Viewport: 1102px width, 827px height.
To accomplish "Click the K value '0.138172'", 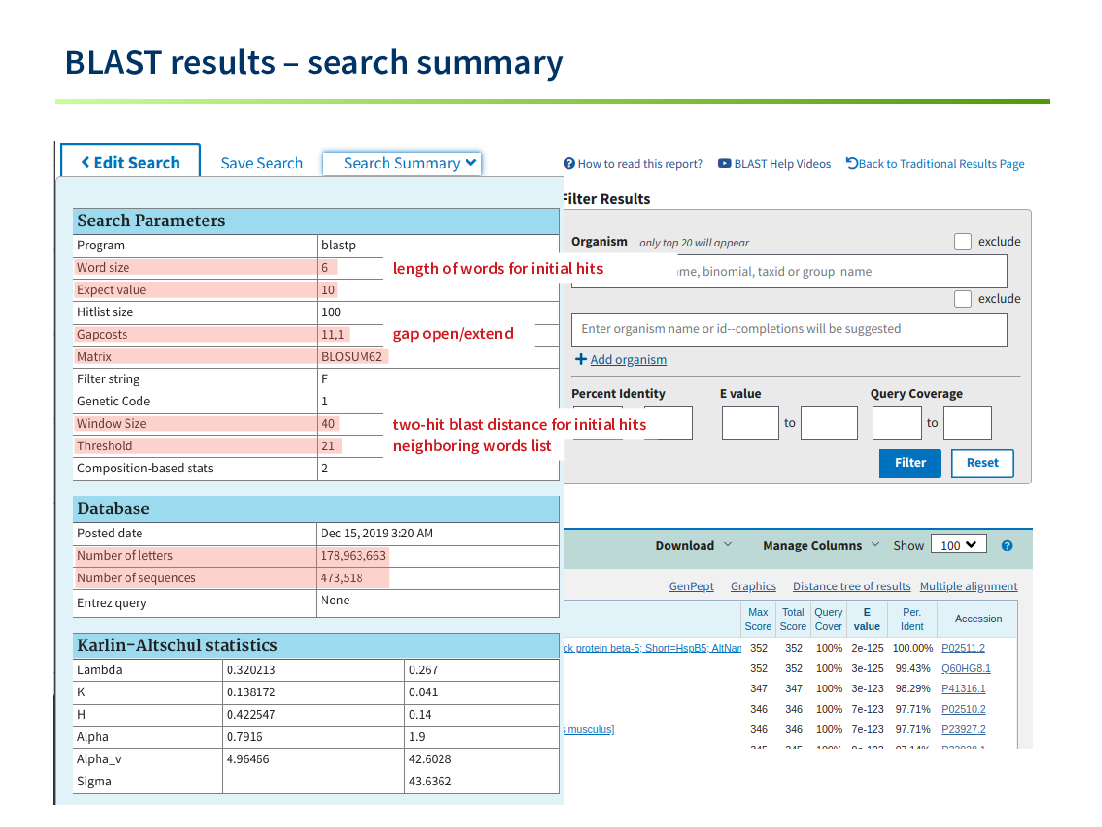I will tap(251, 692).
